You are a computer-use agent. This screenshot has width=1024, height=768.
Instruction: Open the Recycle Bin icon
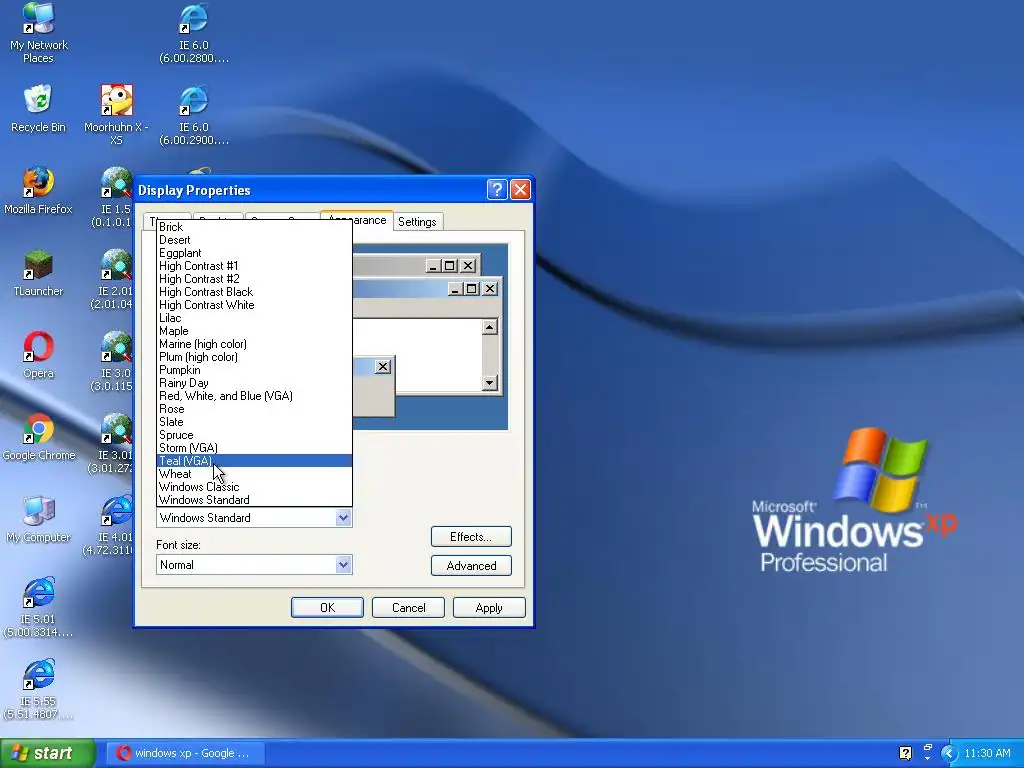(x=38, y=109)
